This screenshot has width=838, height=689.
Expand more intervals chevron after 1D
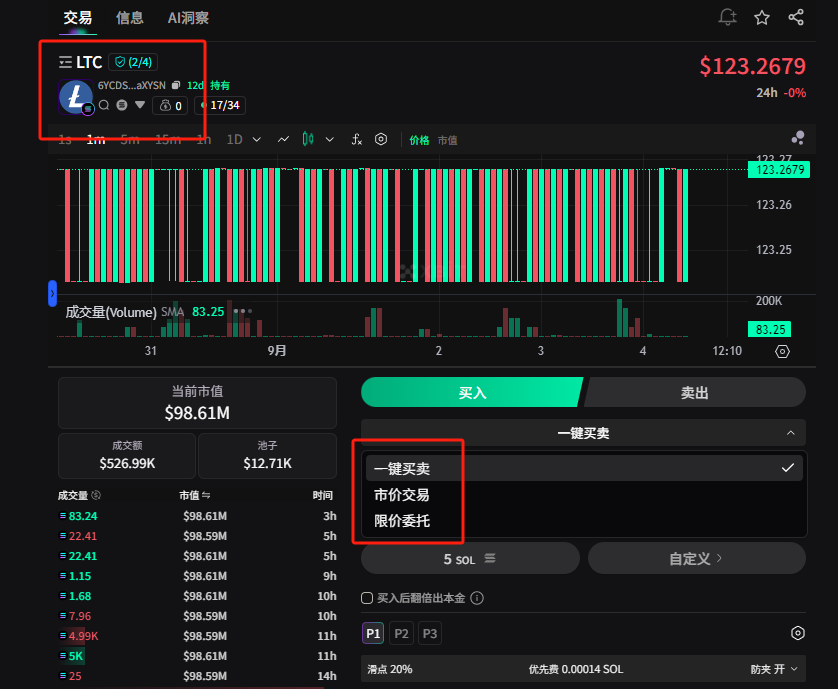[257, 140]
